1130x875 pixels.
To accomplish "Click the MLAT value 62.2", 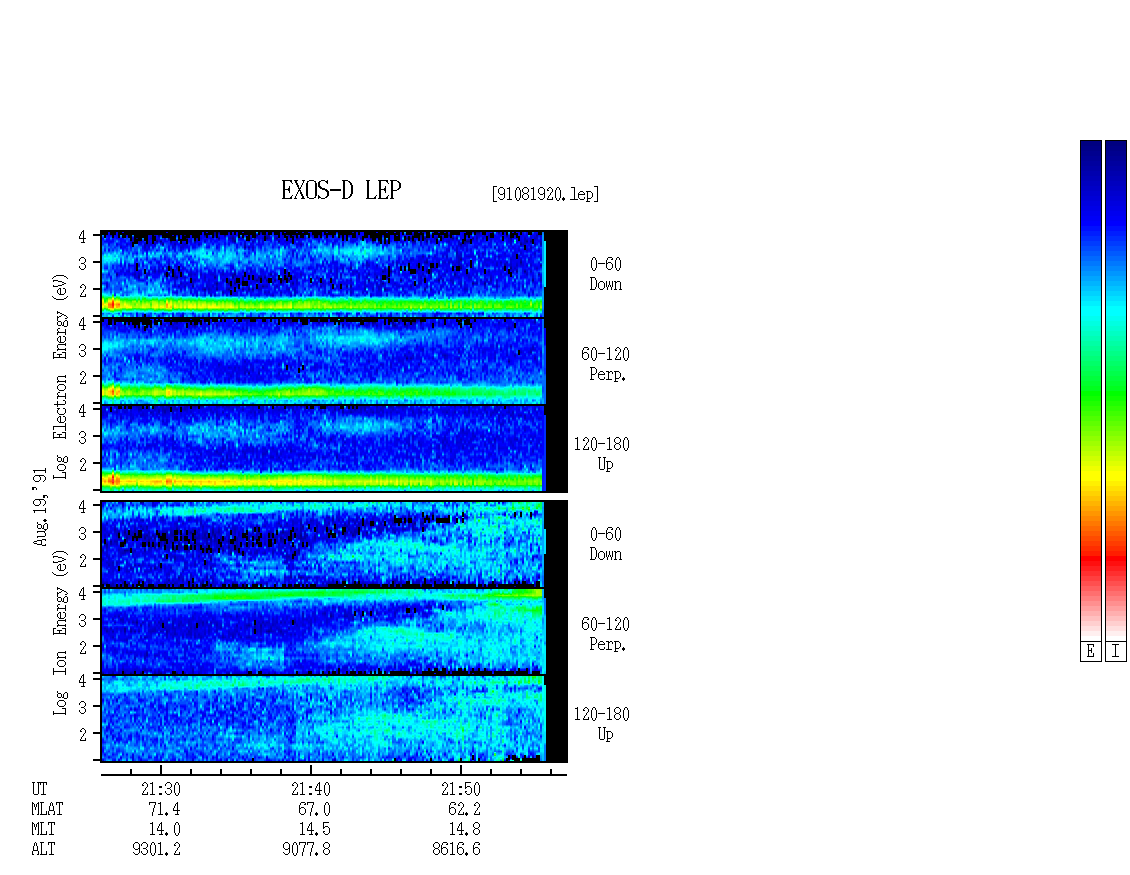I will 464,809.
